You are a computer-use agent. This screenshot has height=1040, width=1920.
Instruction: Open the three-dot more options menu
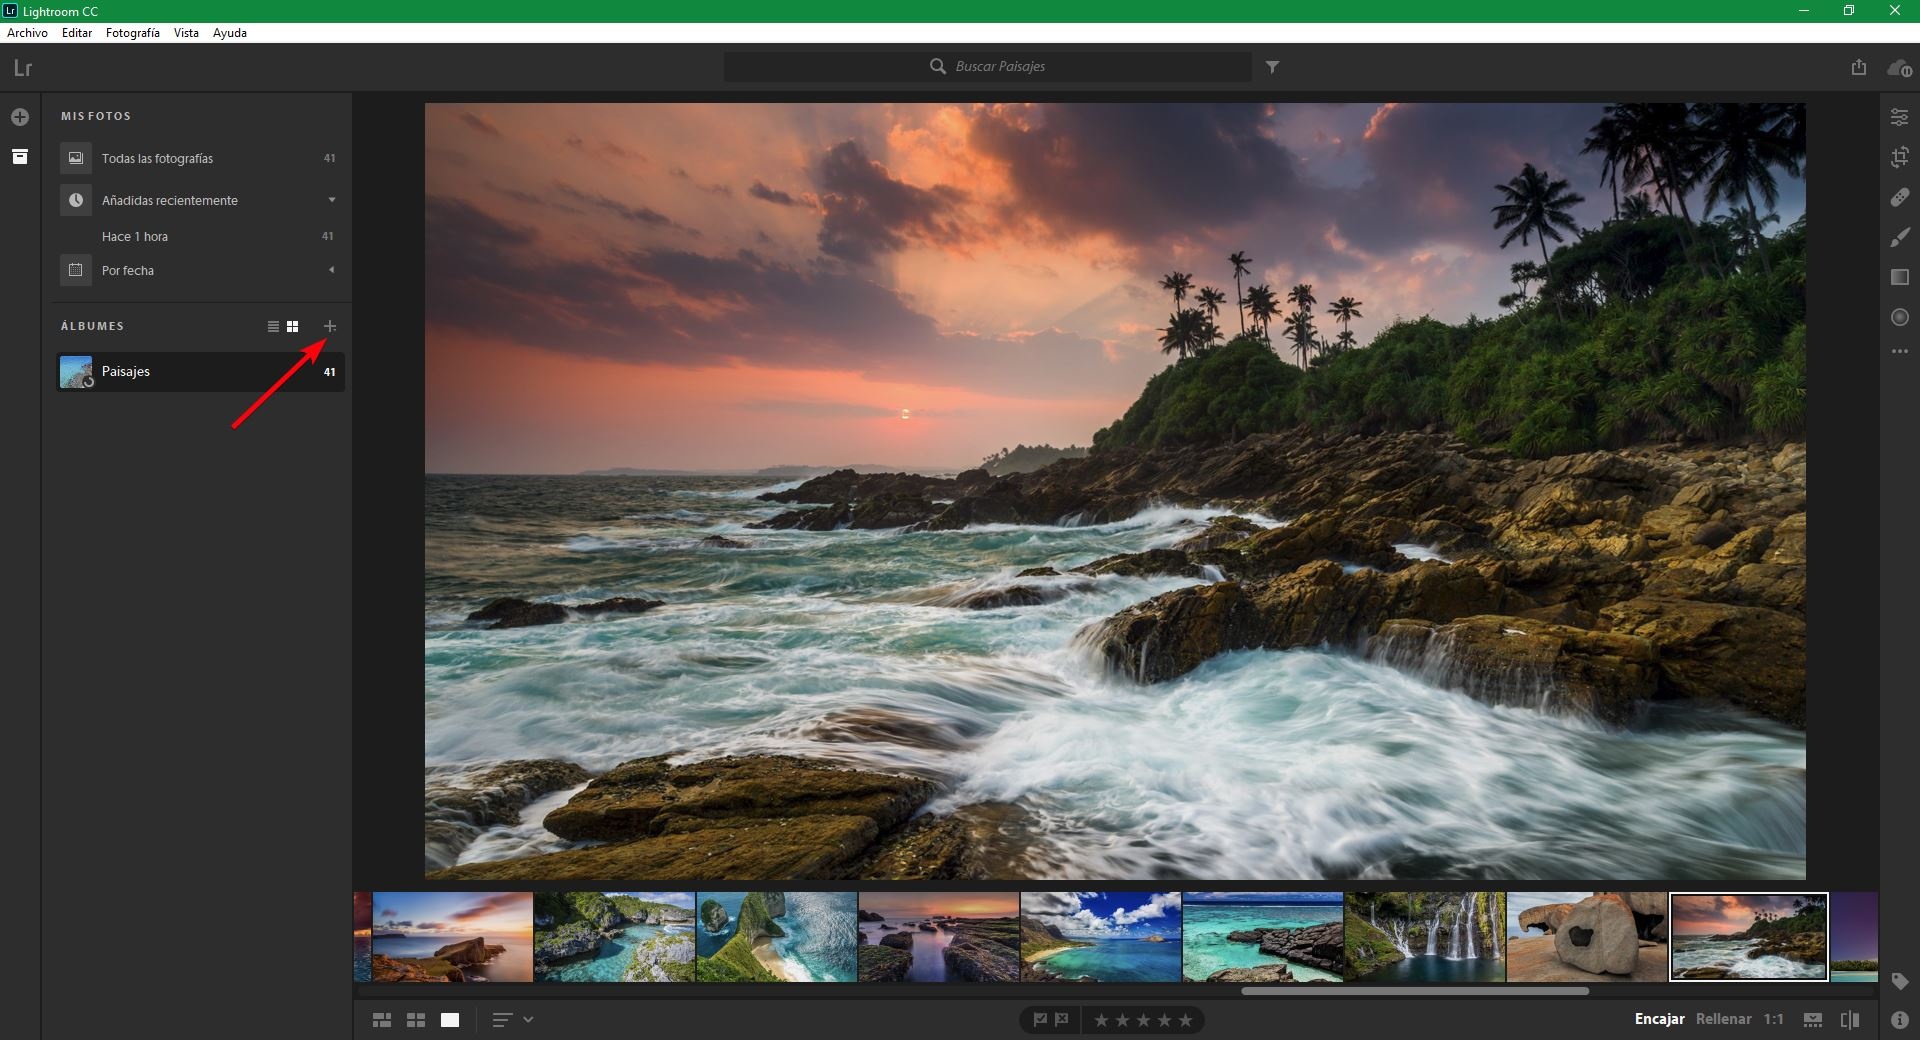pyautogui.click(x=1900, y=351)
